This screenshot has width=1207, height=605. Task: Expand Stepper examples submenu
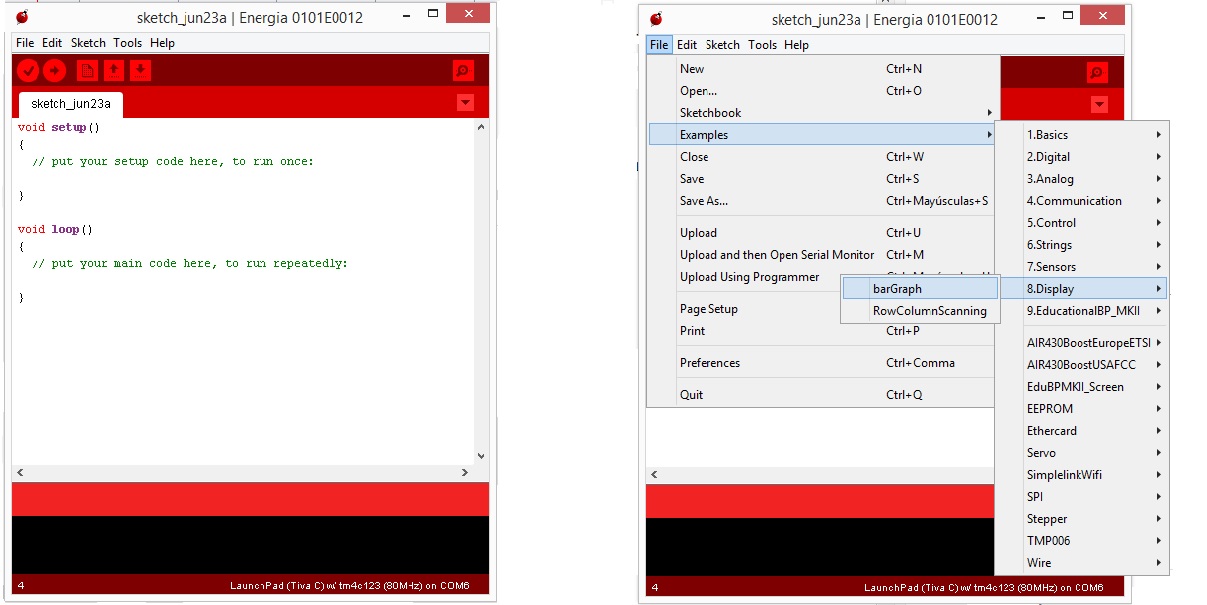(x=1081, y=519)
